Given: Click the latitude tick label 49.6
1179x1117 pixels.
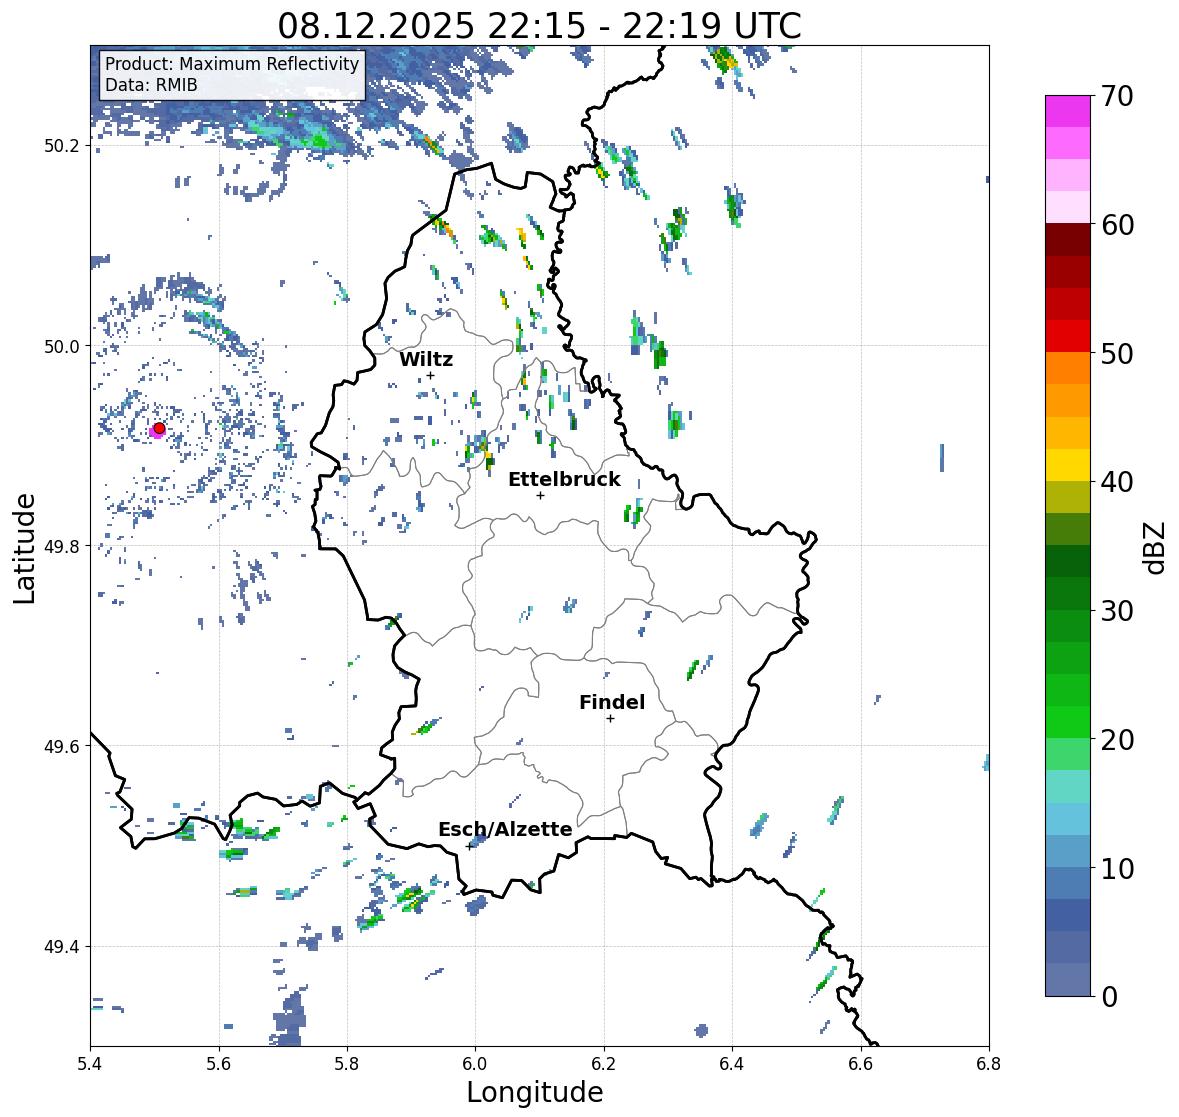Looking at the screenshot, I should (61, 746).
